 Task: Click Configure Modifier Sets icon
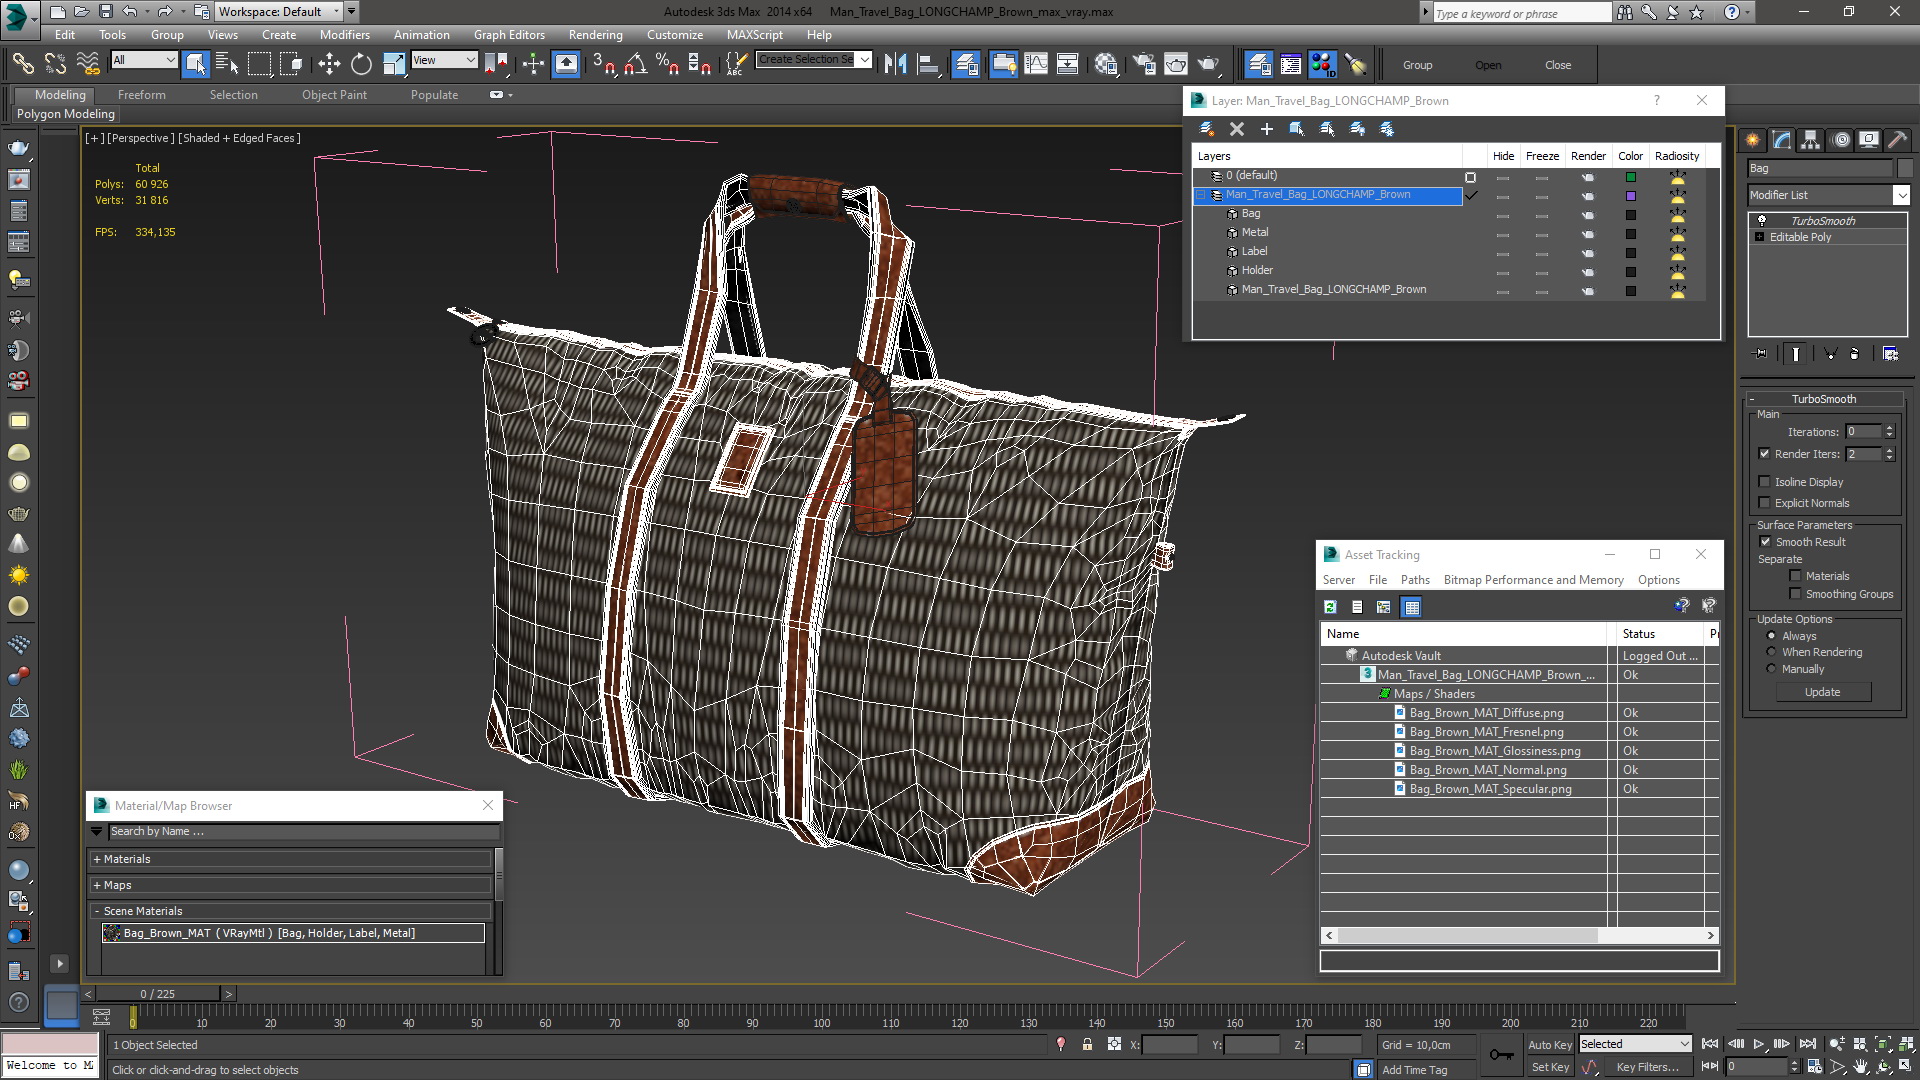pyautogui.click(x=1890, y=354)
